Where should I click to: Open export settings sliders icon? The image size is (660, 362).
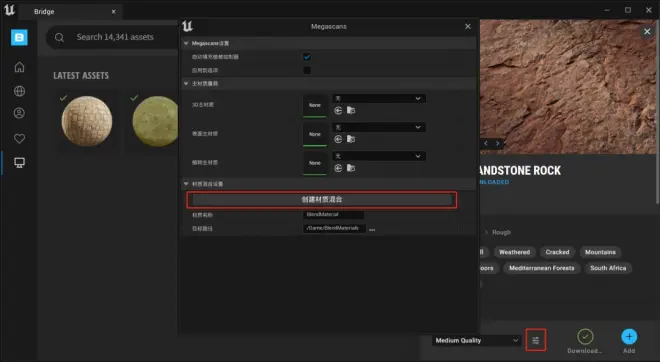point(535,340)
